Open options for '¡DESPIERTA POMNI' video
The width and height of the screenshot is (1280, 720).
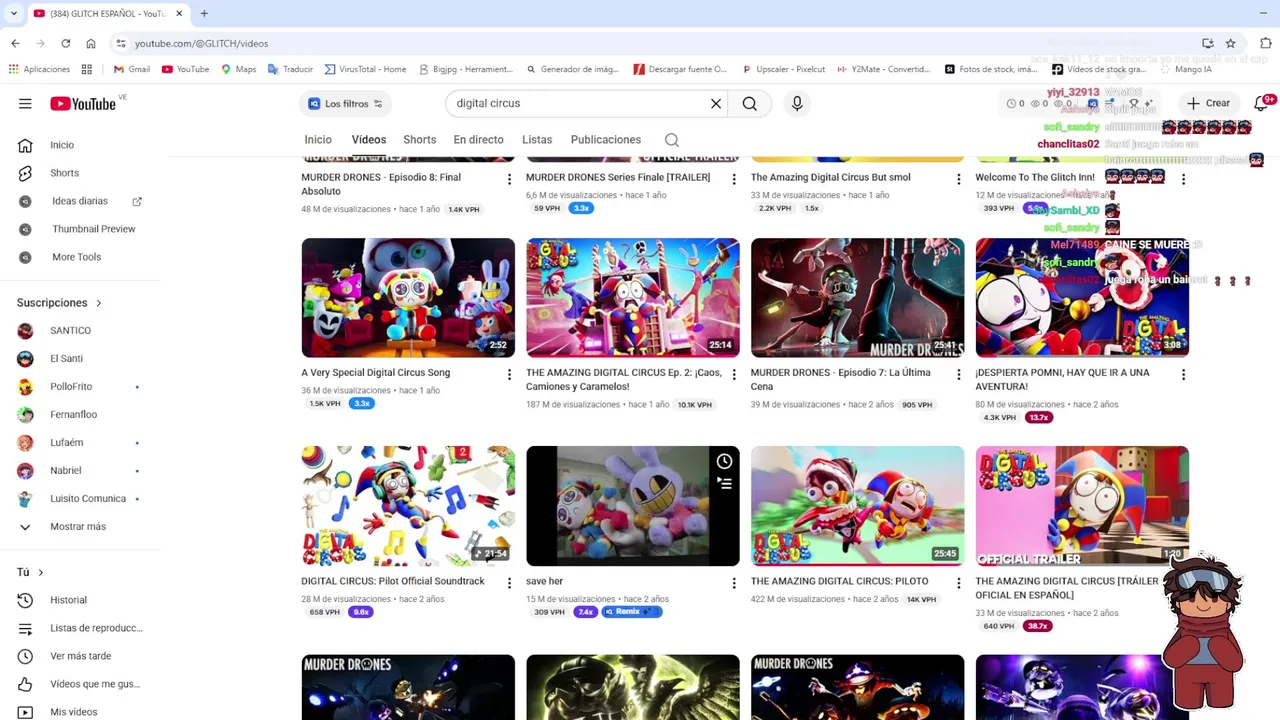click(x=1183, y=374)
